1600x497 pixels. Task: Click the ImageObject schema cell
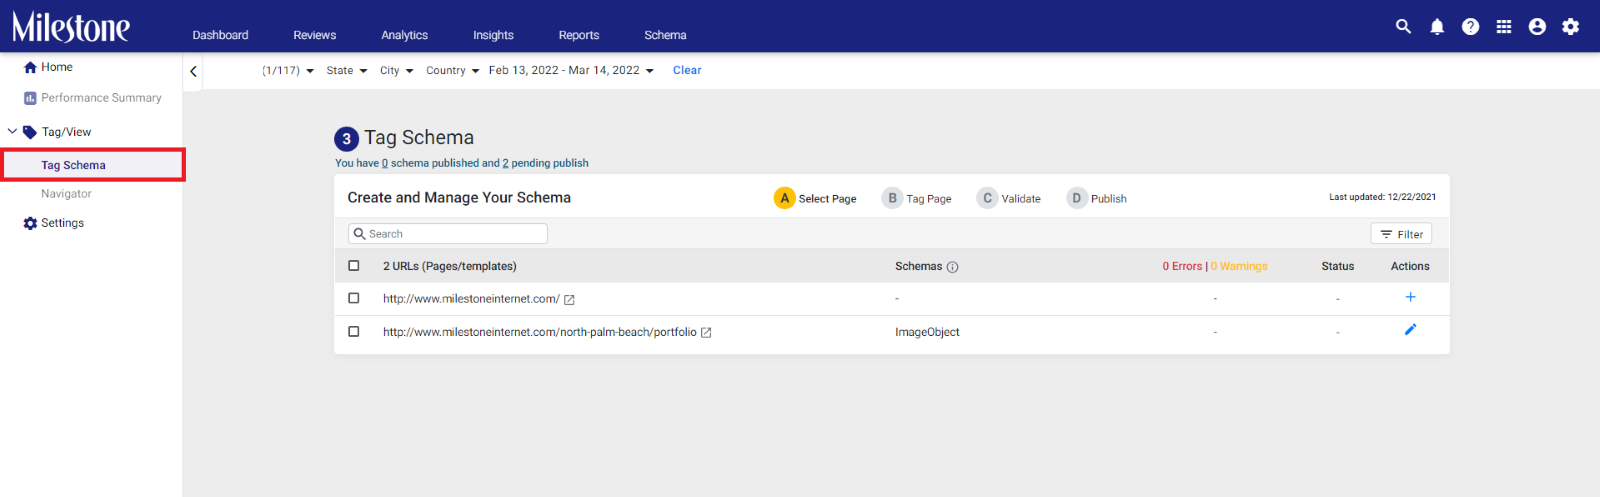(x=927, y=332)
